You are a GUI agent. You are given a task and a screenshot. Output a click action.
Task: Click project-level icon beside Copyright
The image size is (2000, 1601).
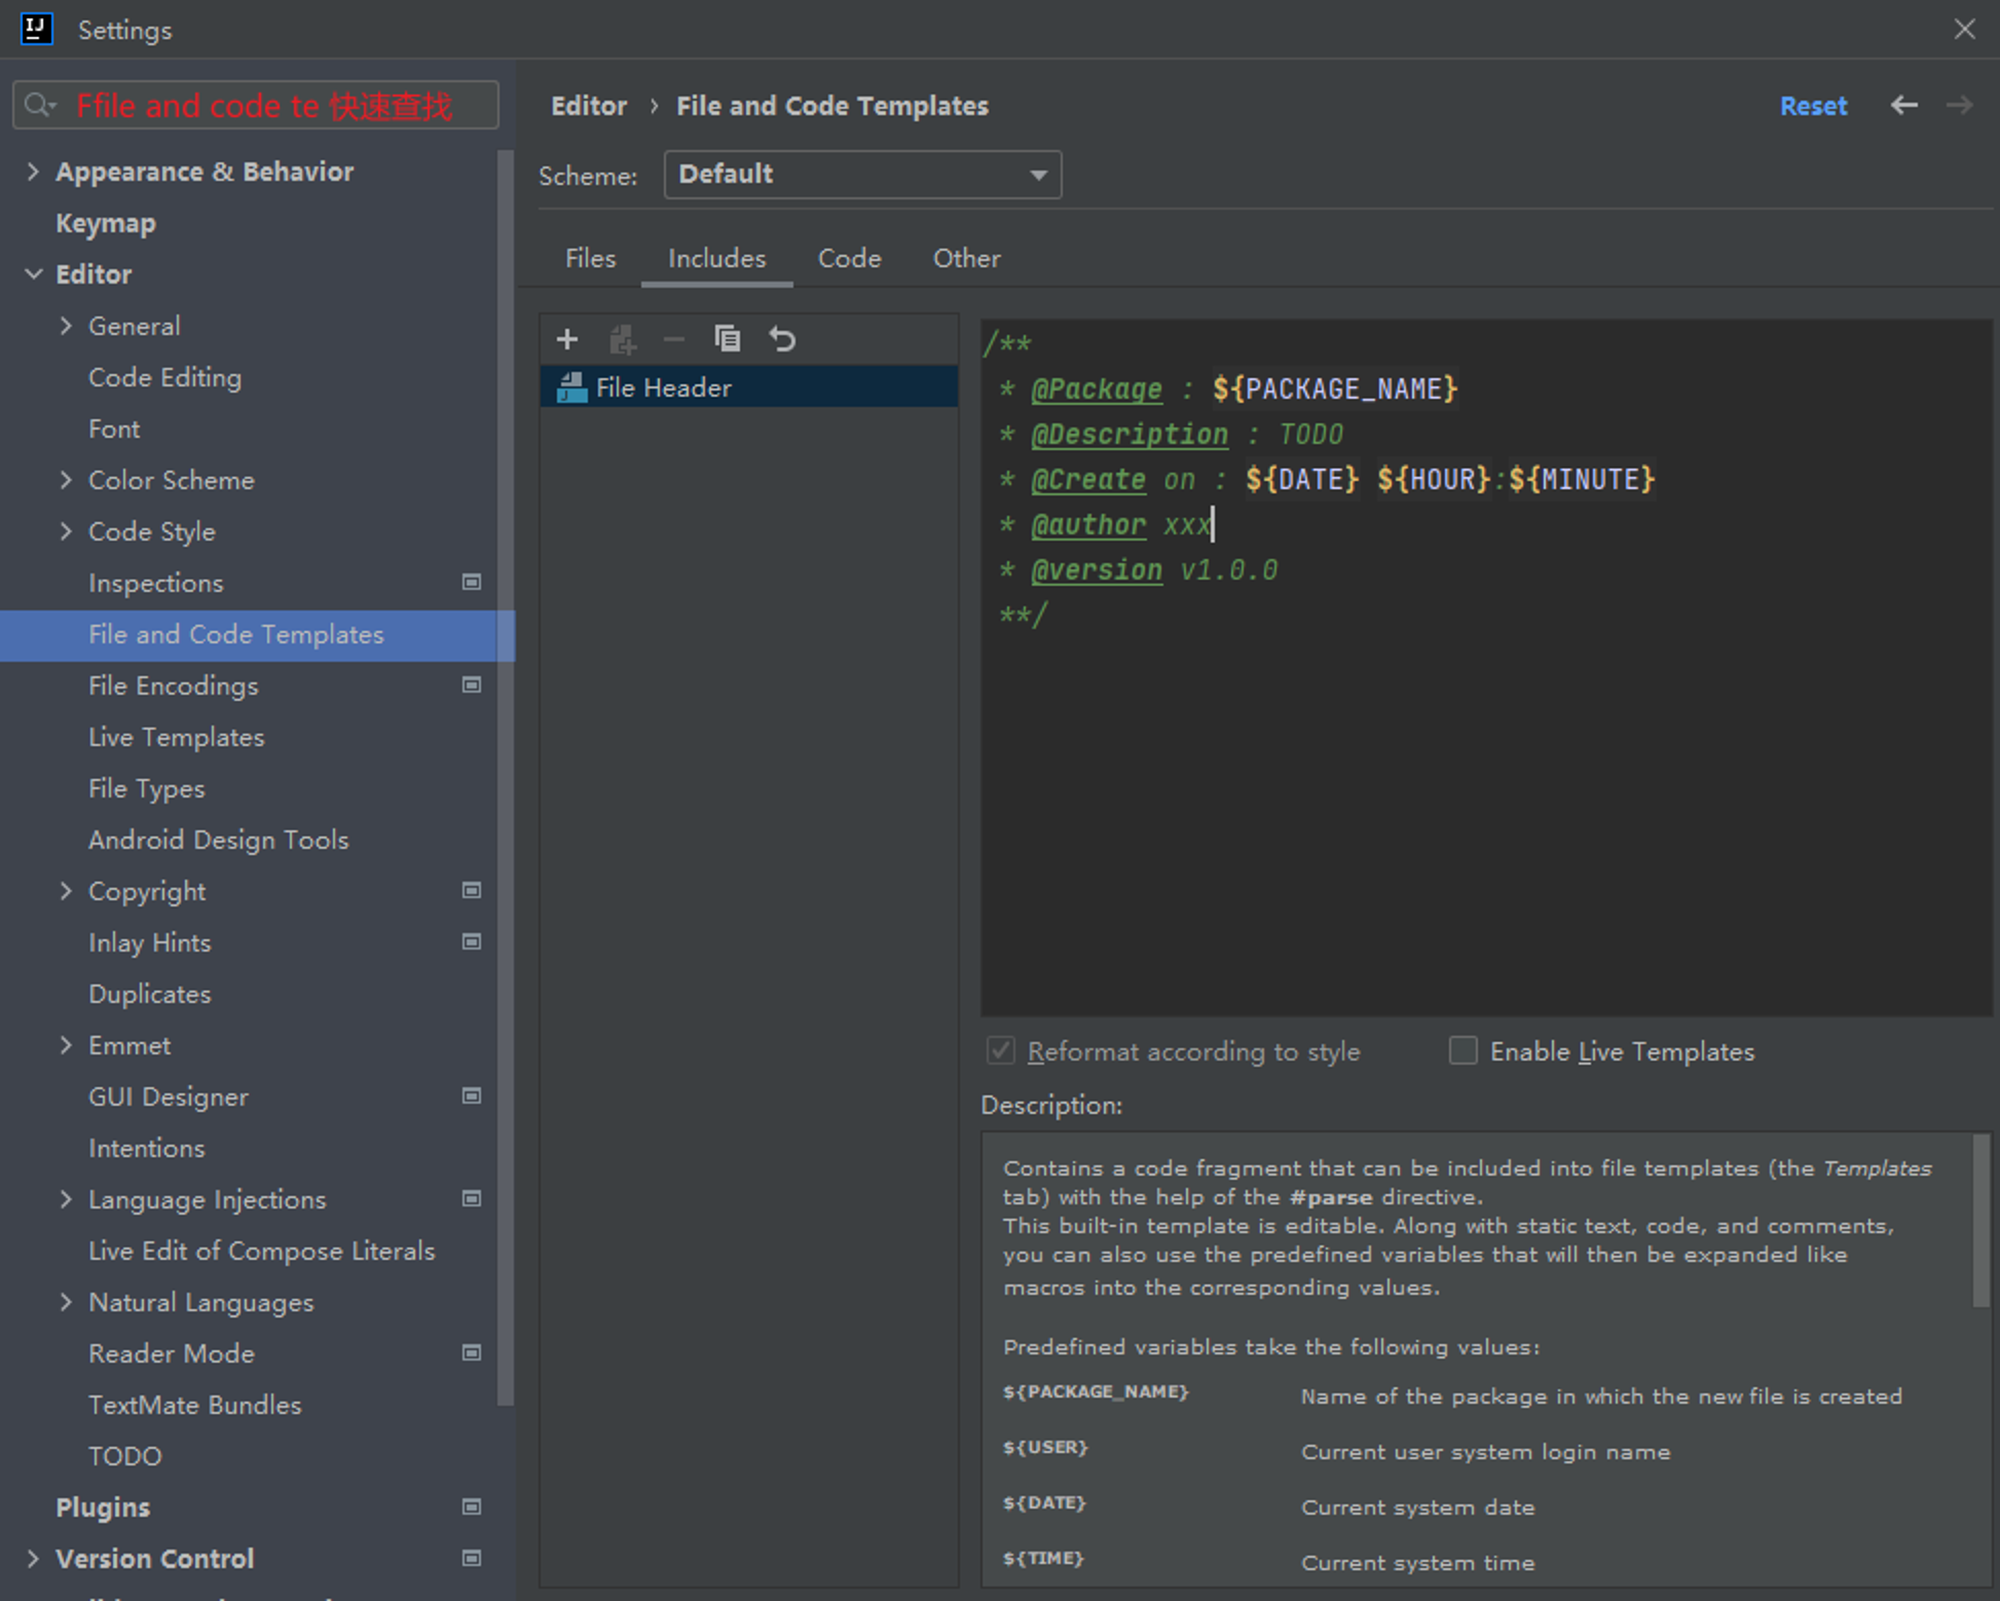coord(472,890)
